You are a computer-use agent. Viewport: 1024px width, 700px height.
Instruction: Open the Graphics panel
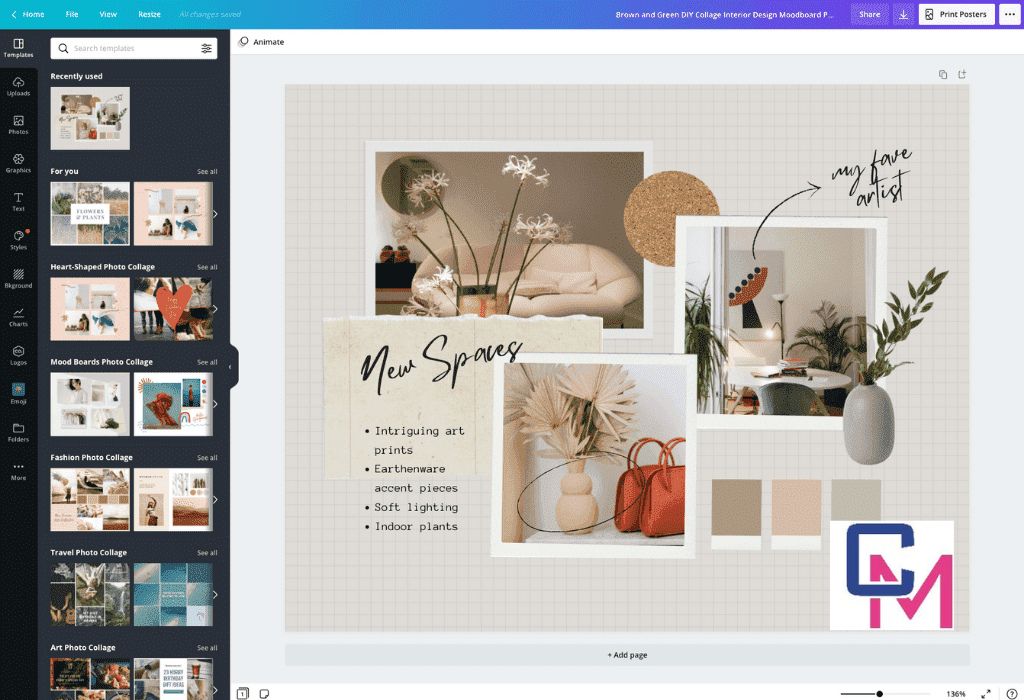(18, 163)
